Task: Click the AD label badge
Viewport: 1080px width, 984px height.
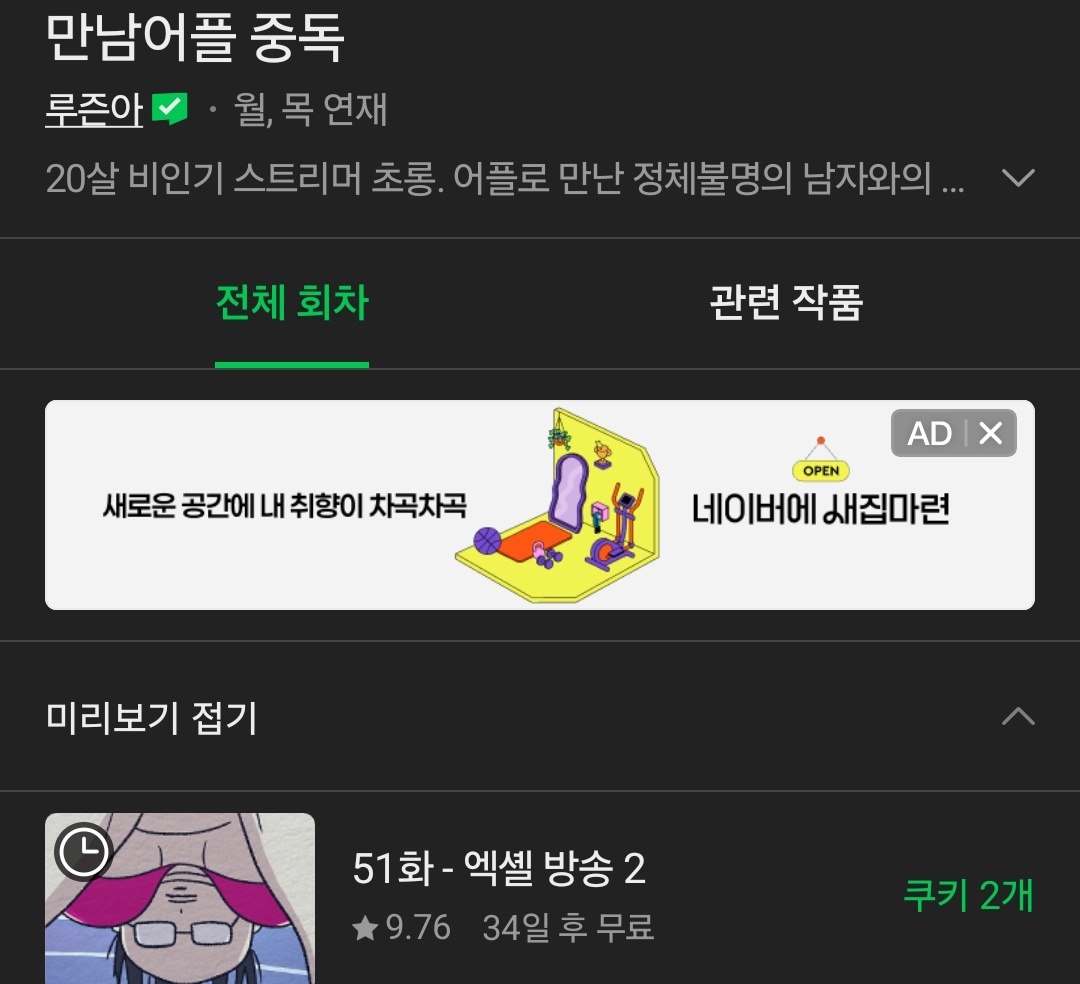Action: tap(929, 433)
